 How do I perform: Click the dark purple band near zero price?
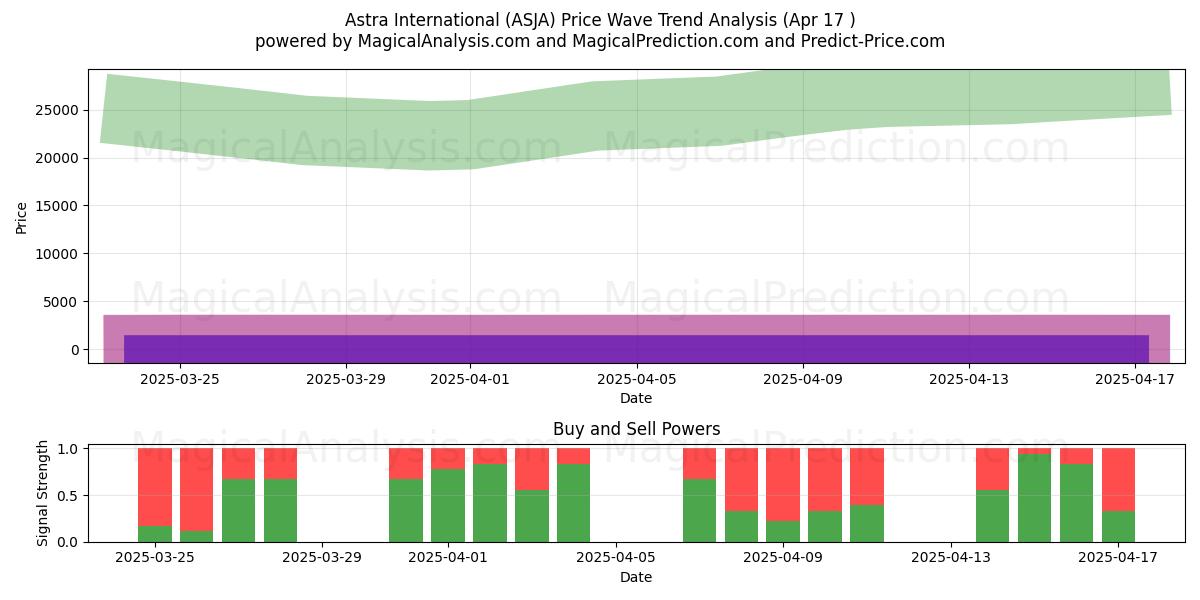pos(636,348)
